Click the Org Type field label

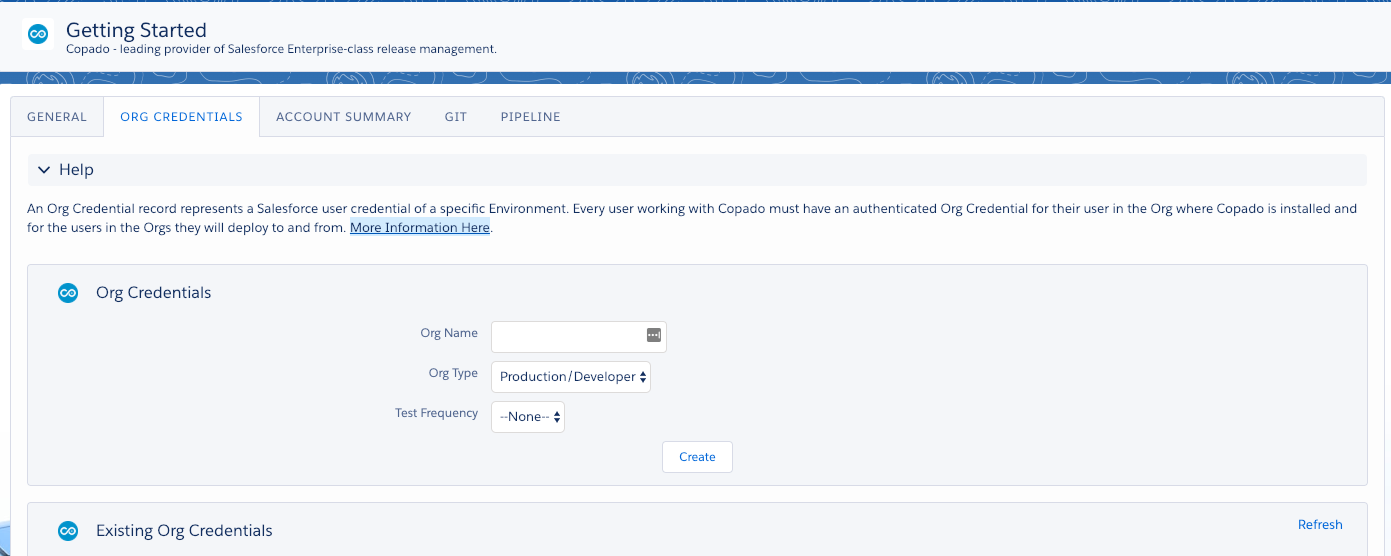click(x=453, y=373)
